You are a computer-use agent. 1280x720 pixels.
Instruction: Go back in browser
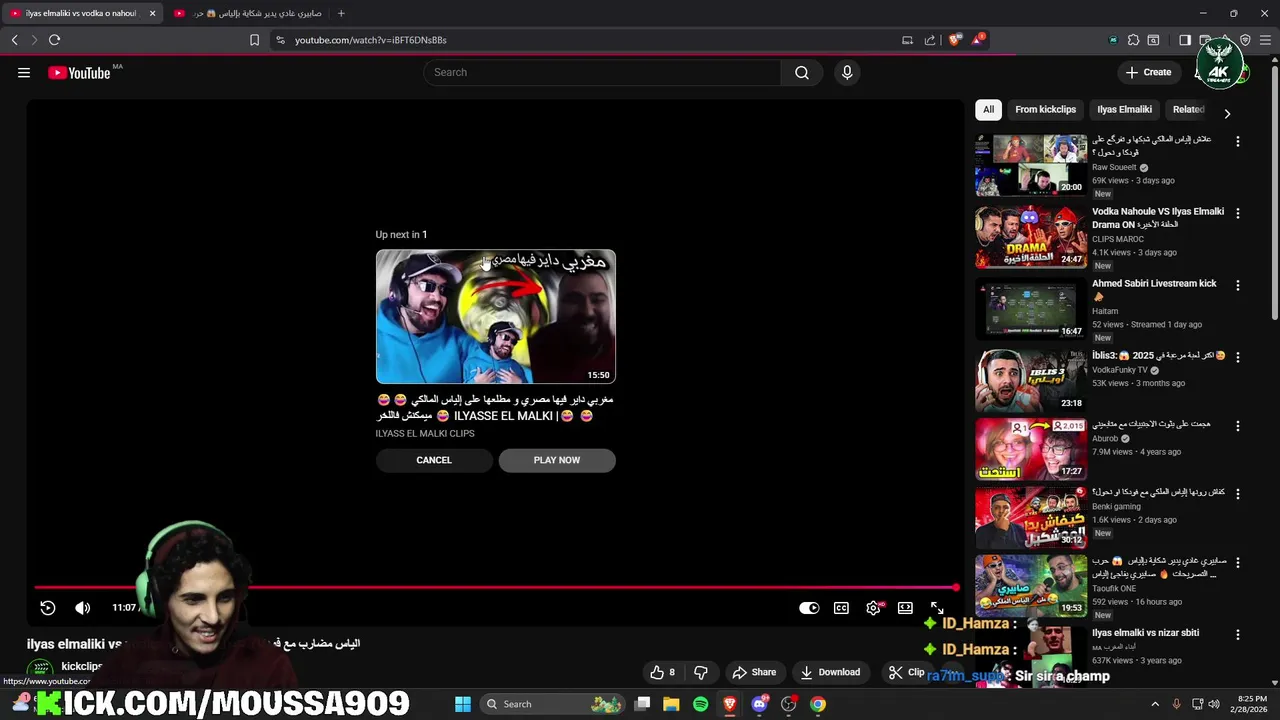[15, 40]
